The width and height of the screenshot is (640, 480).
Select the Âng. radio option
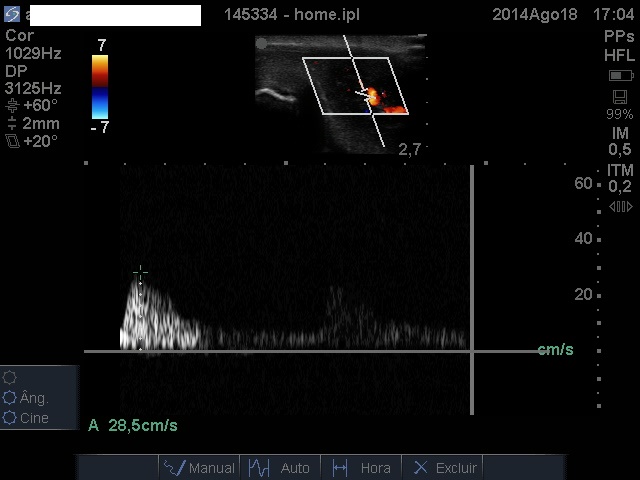pos(10,398)
